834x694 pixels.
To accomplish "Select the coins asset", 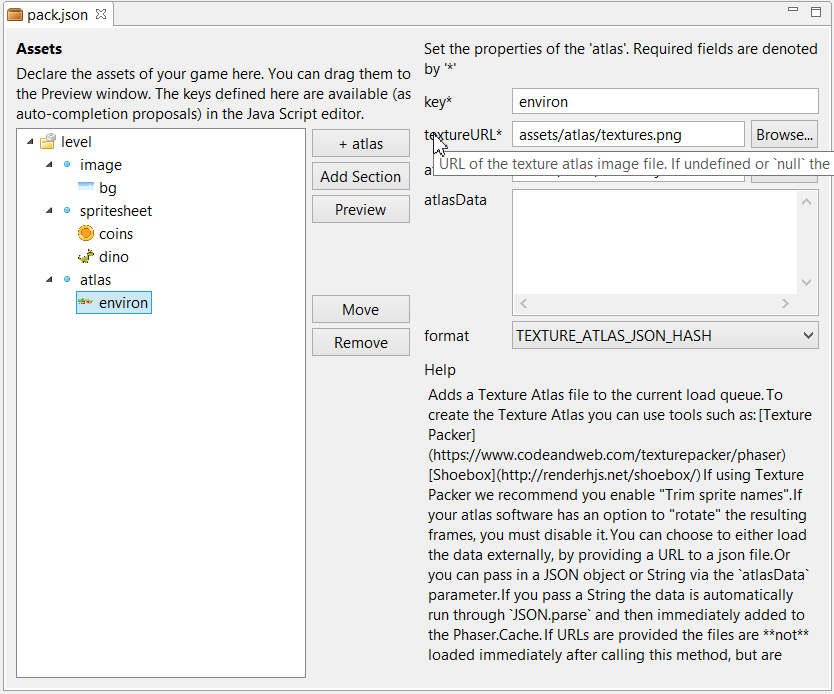I will coord(115,233).
